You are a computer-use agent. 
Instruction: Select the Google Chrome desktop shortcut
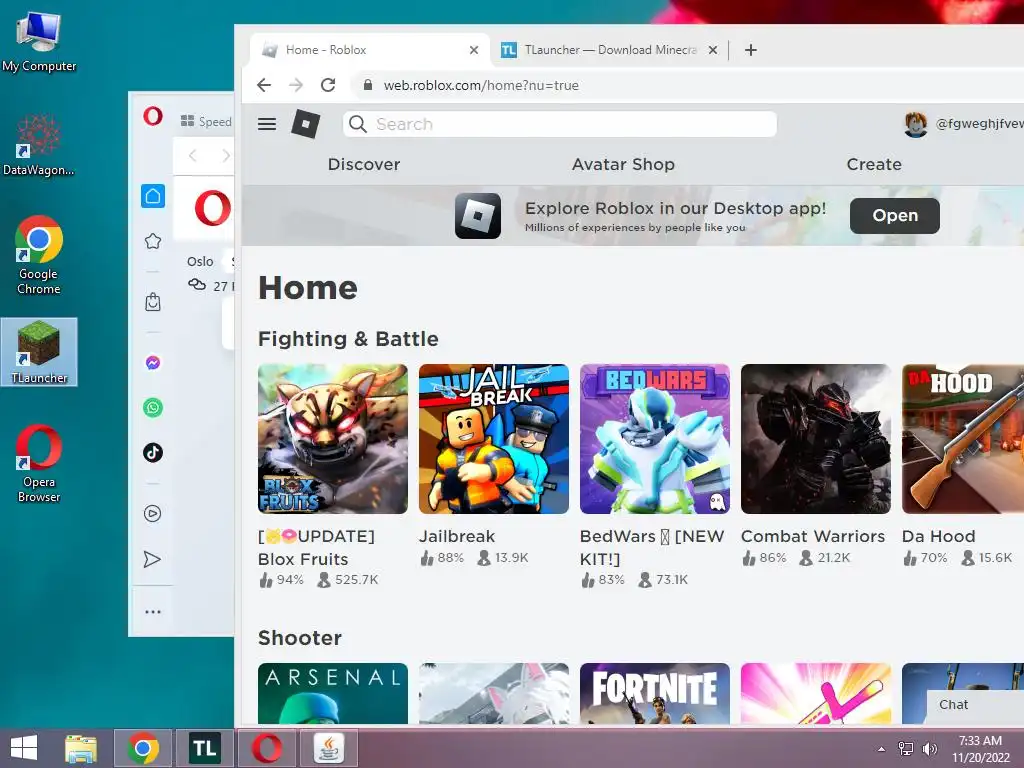tap(39, 255)
